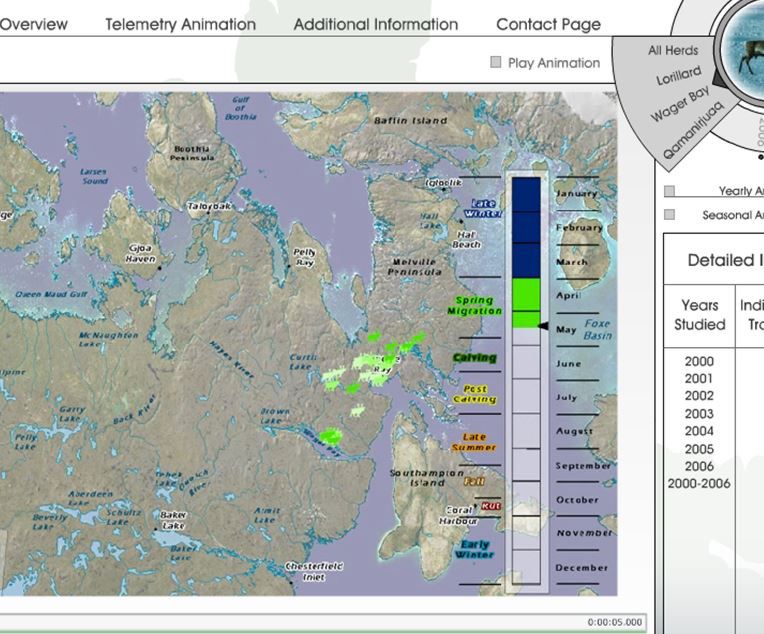Click the Coral Harbour map label

point(458,516)
